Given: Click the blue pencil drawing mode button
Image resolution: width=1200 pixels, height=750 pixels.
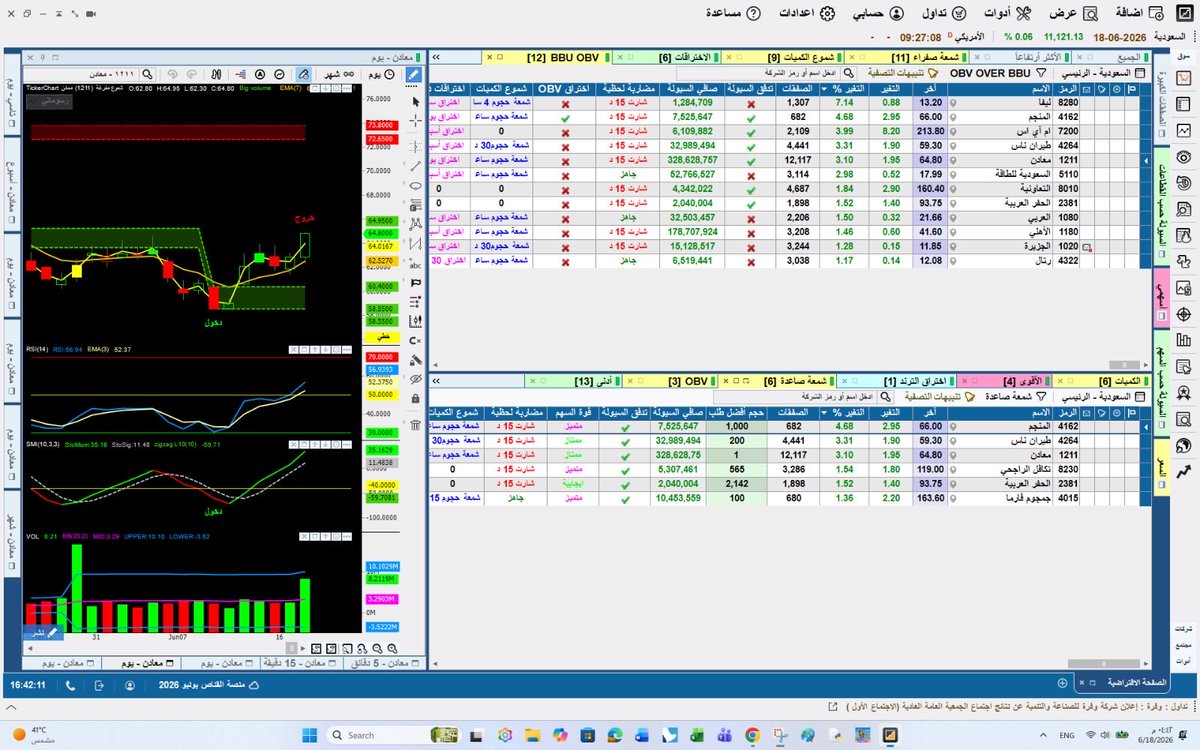Looking at the screenshot, I should point(414,74).
